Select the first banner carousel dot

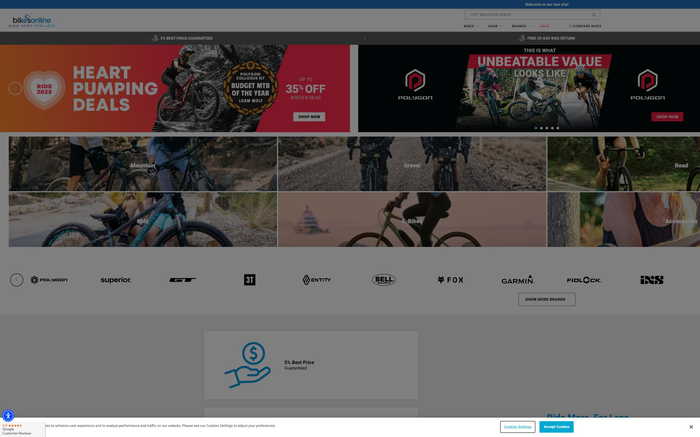coord(536,128)
